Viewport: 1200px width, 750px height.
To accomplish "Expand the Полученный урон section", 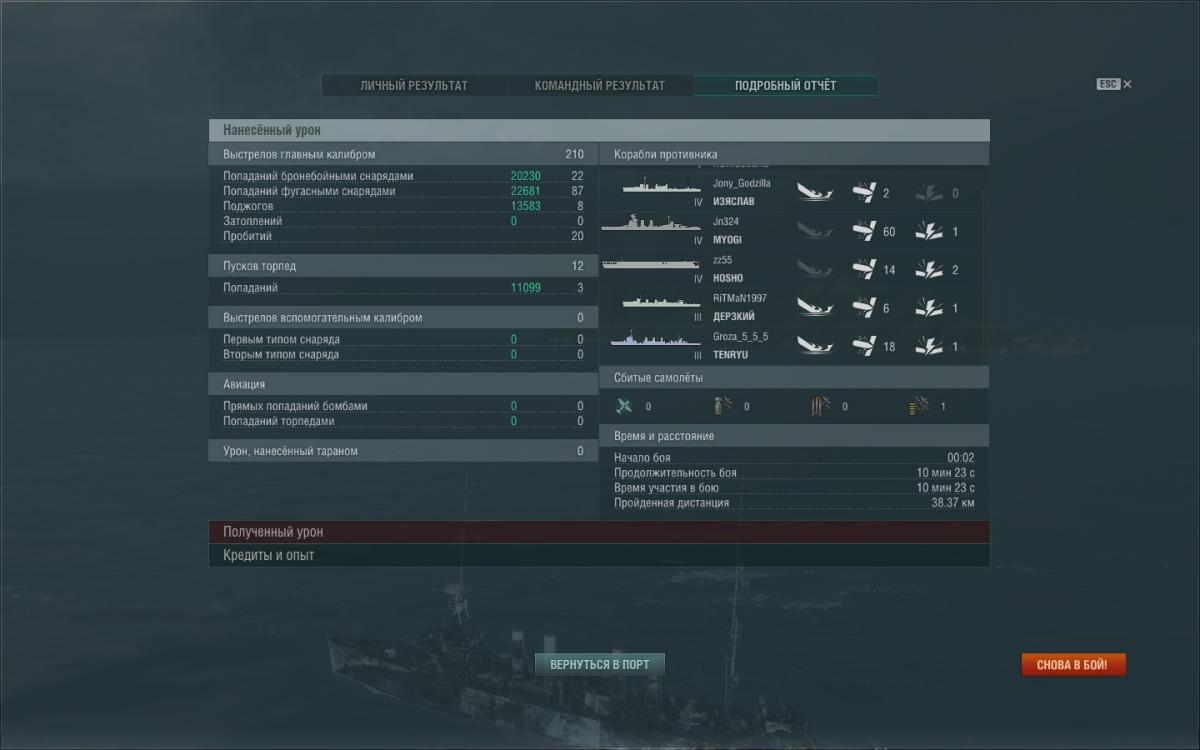I will 599,532.
